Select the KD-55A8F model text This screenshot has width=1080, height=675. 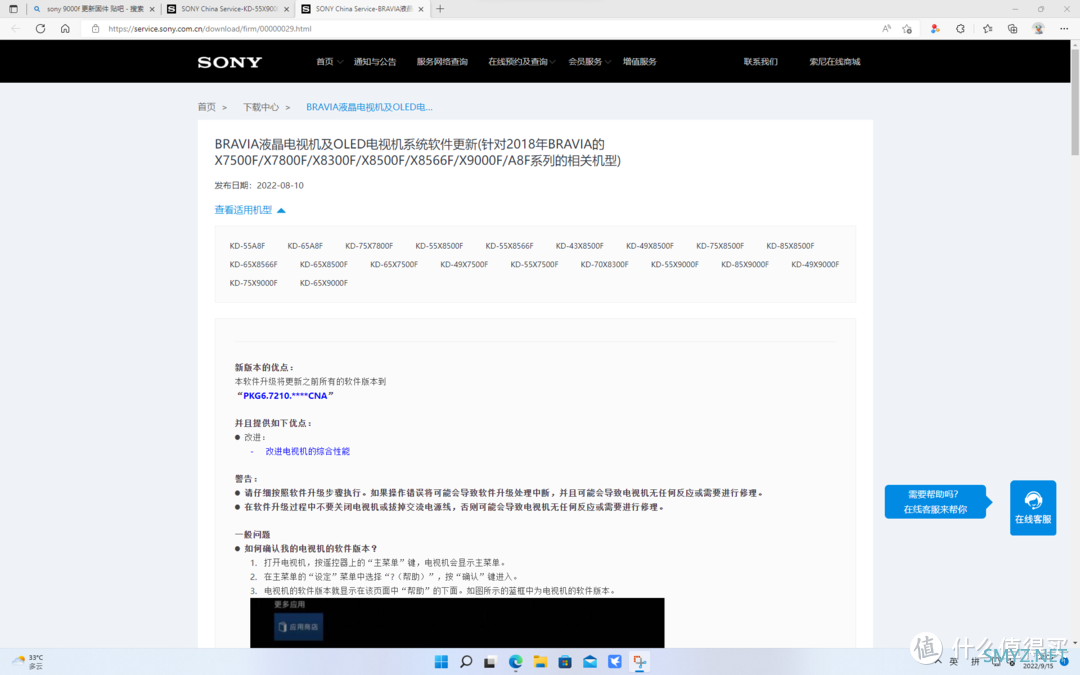click(247, 246)
